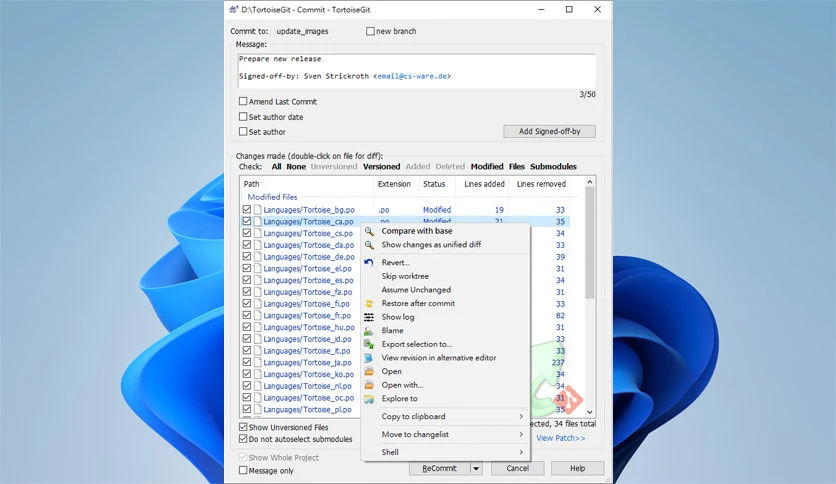Viewport: 836px width, 484px height.
Task: Choose View revision in alternative editor
Action: [446, 358]
